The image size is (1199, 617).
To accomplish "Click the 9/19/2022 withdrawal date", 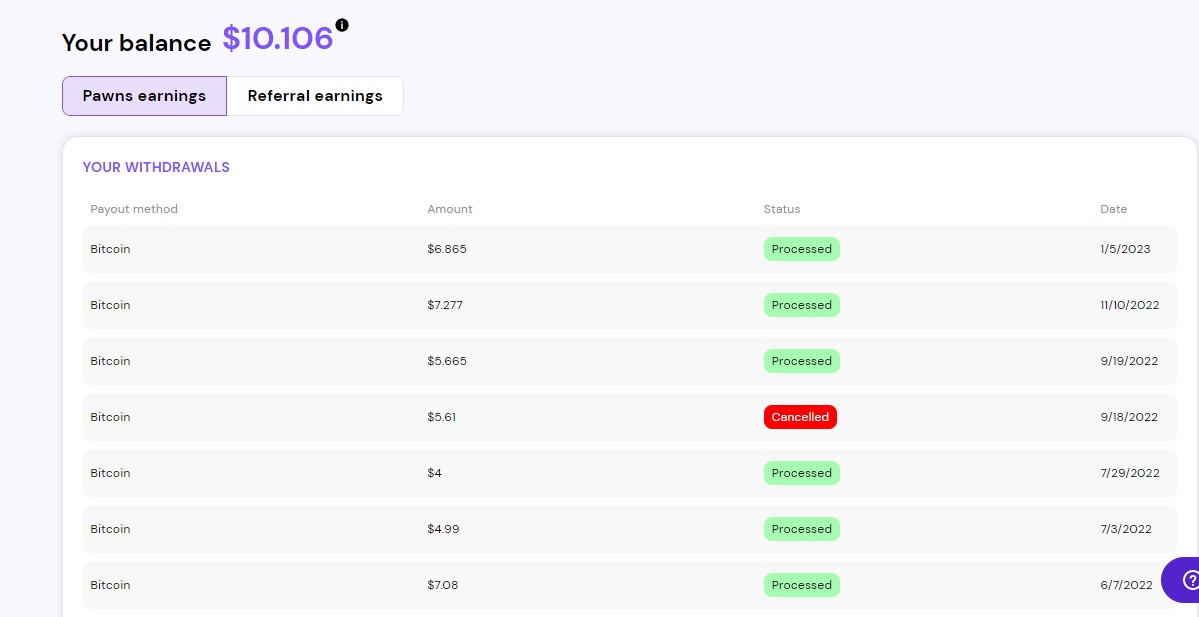I will point(1129,361).
